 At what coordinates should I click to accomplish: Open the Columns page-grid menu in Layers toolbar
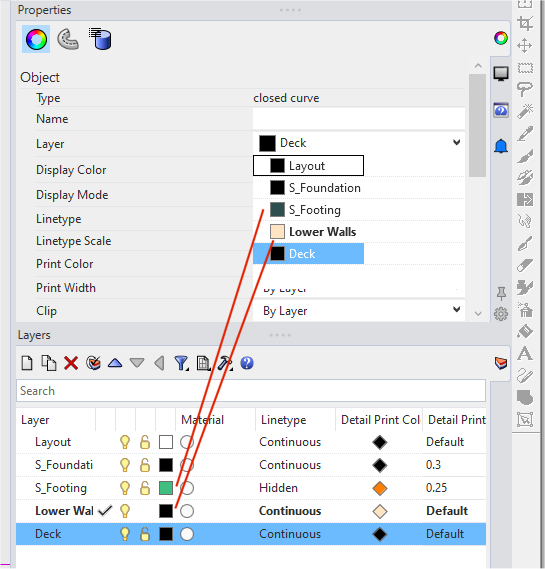tap(203, 363)
